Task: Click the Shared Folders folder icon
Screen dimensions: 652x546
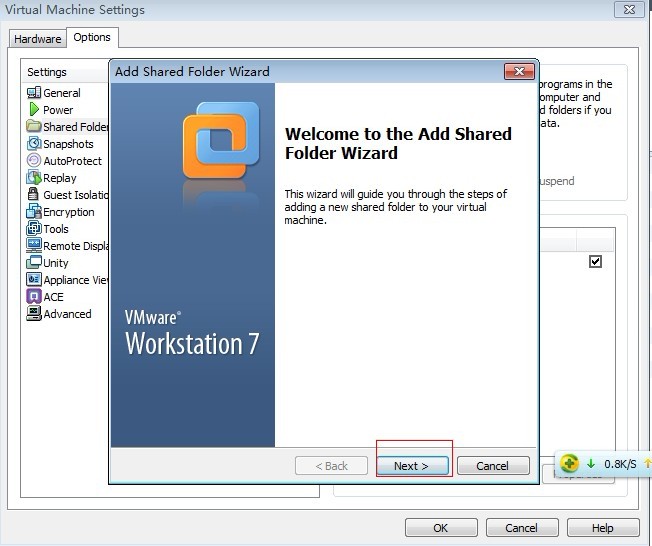Action: coord(34,126)
